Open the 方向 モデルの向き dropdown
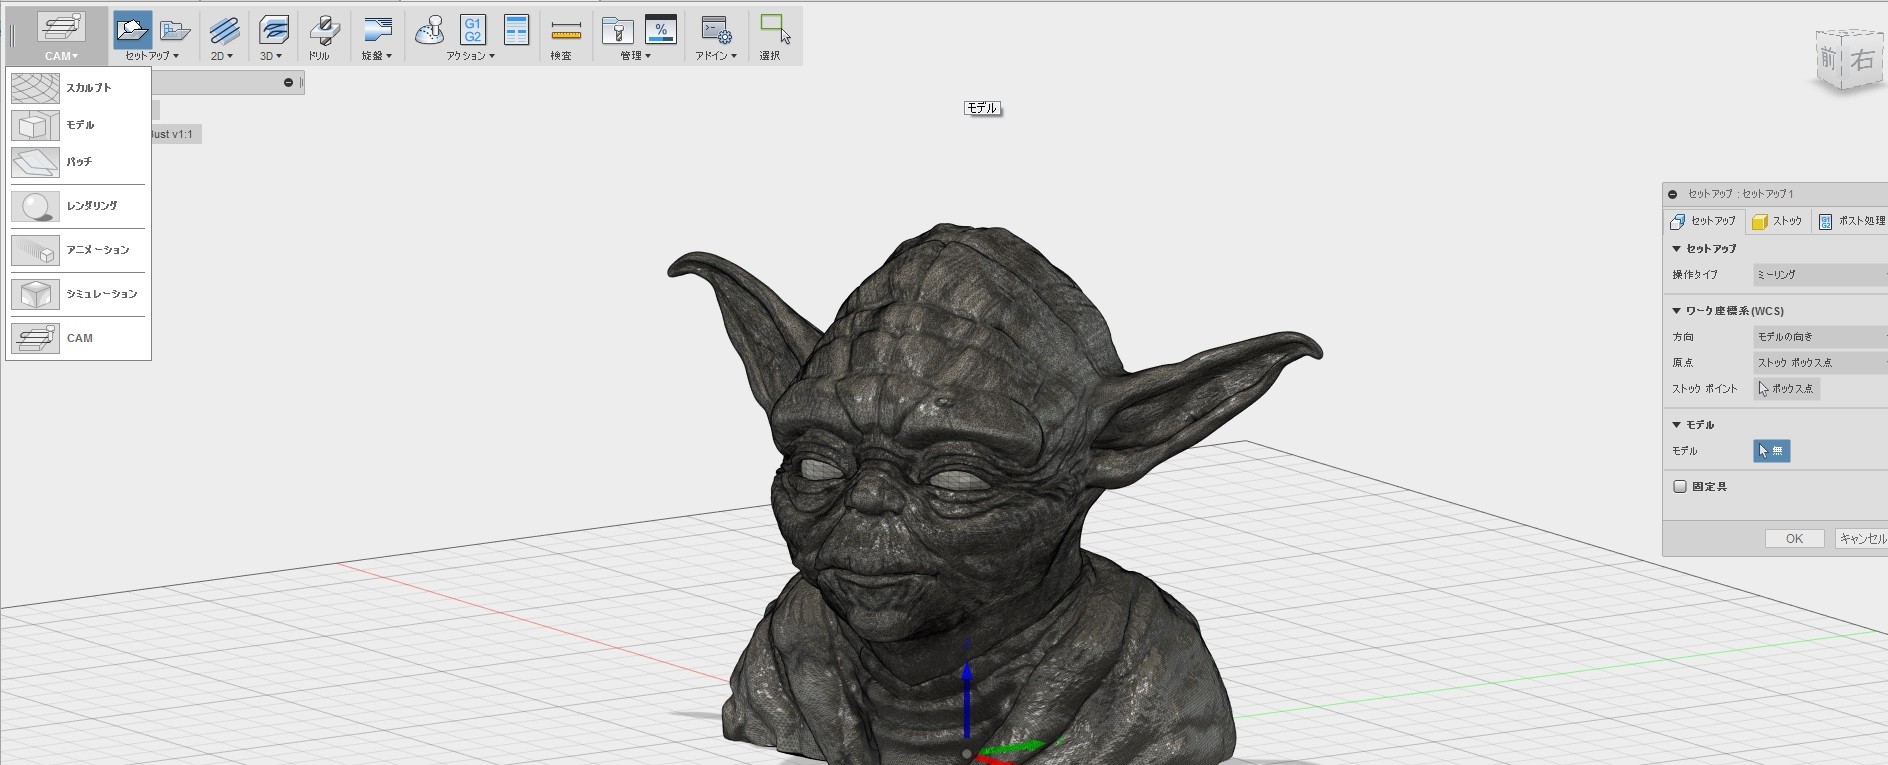 (1820, 337)
